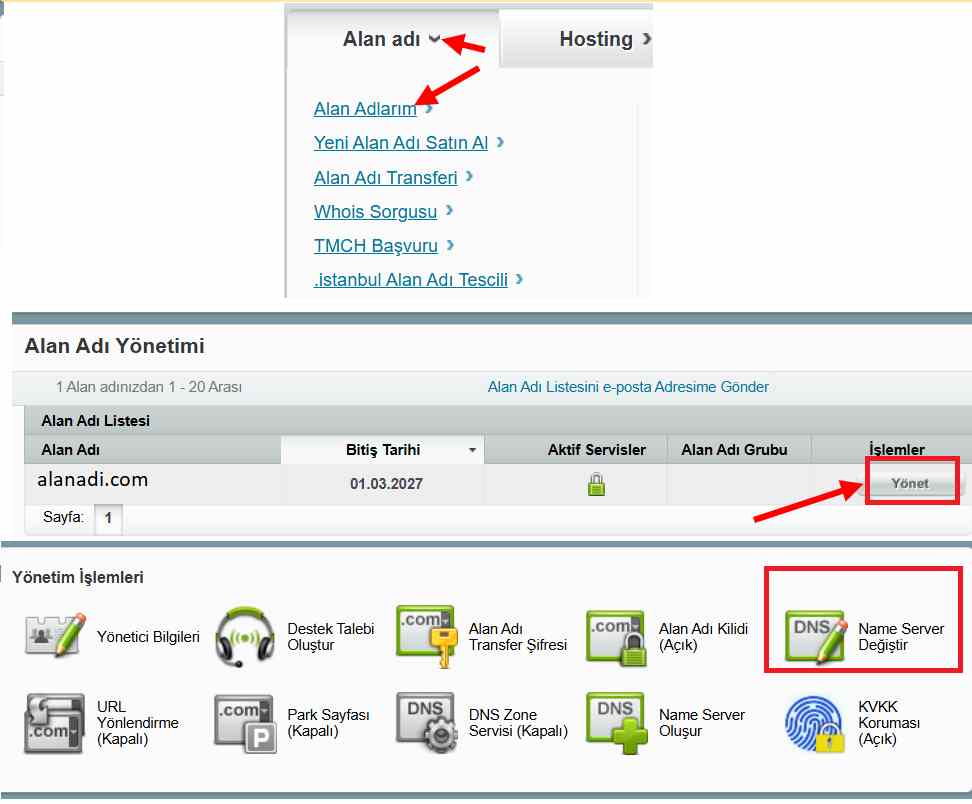
Task: Click the Alan Adı Transfer Şifresi label
Action: 518,637
